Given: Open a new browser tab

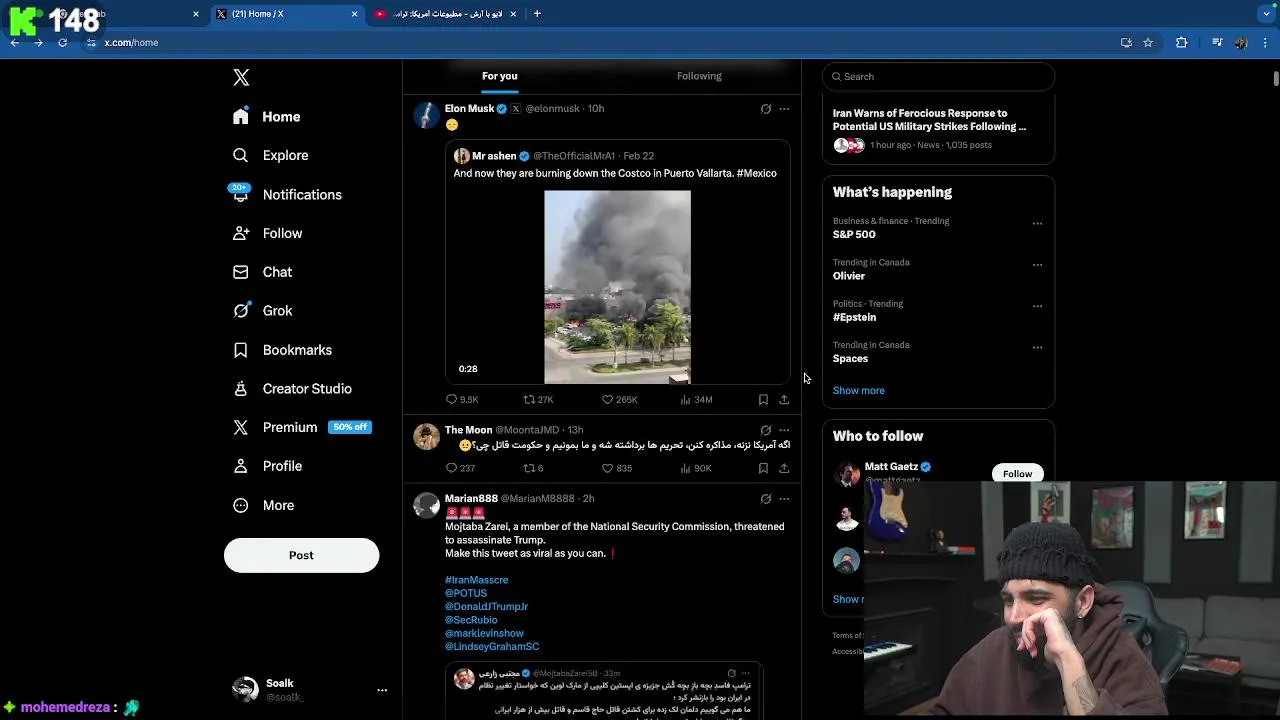Looking at the screenshot, I should click(x=537, y=14).
